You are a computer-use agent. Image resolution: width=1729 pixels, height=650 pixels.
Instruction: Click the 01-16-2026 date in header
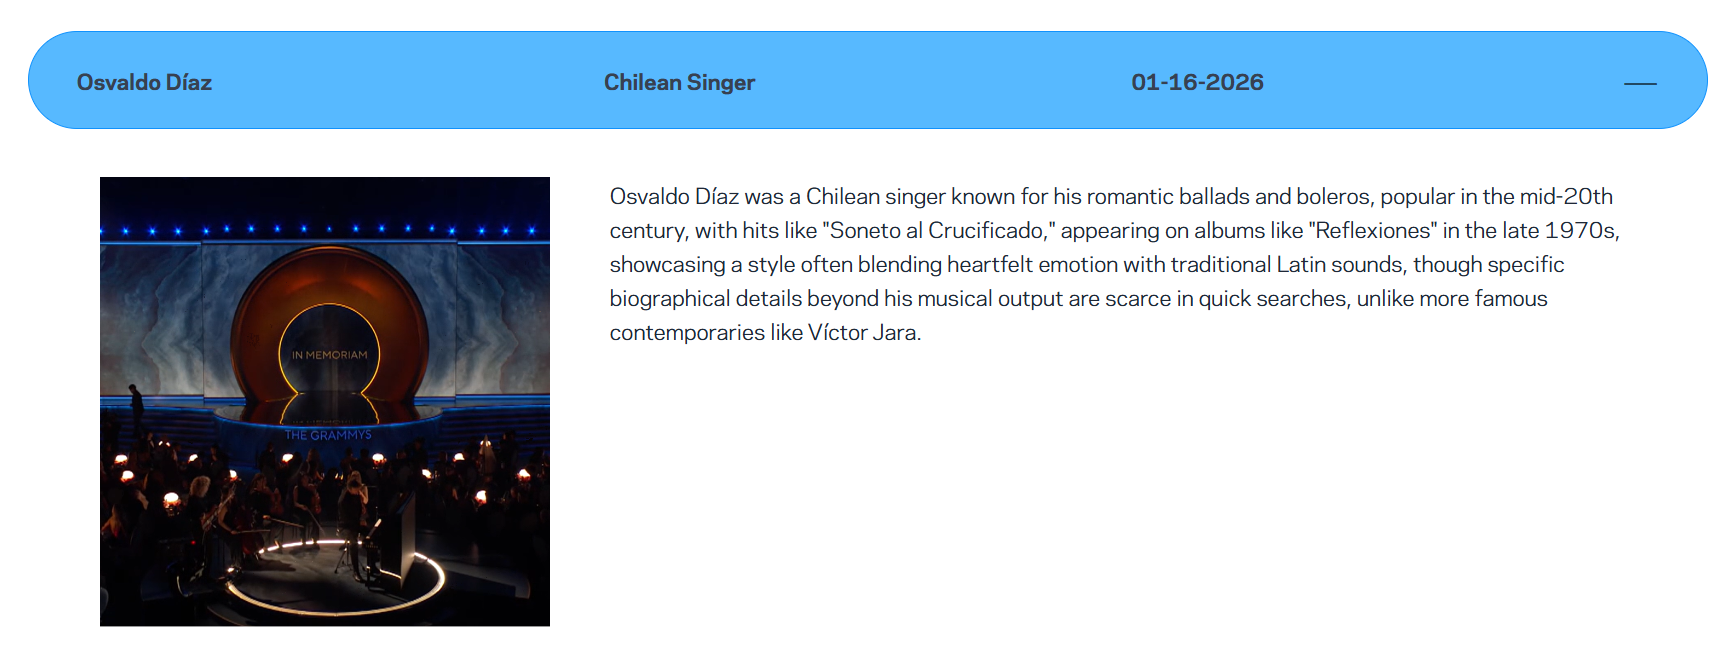1197,83
